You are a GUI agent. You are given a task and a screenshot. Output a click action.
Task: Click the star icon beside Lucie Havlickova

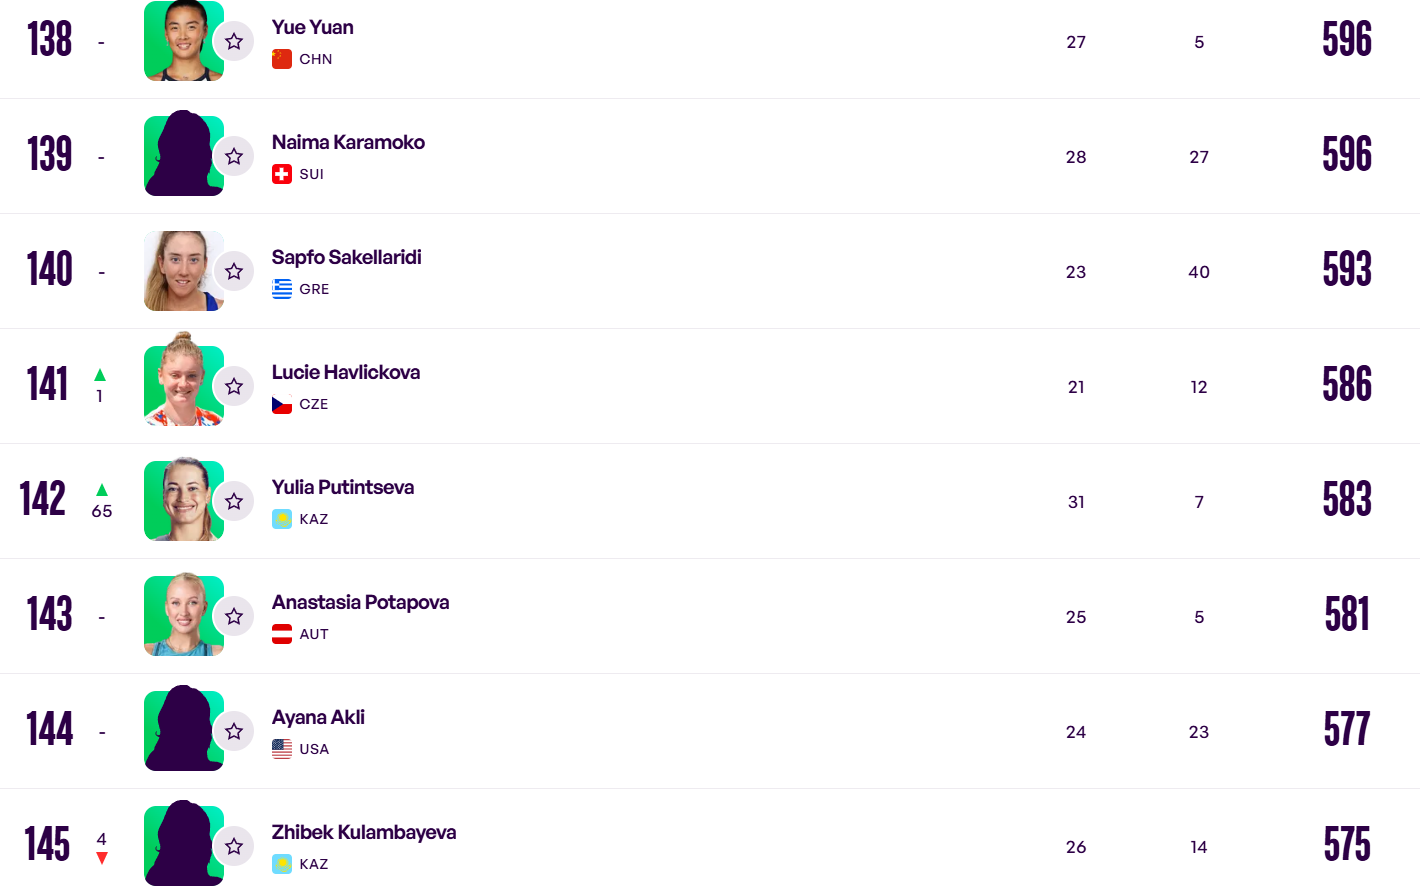point(234,387)
